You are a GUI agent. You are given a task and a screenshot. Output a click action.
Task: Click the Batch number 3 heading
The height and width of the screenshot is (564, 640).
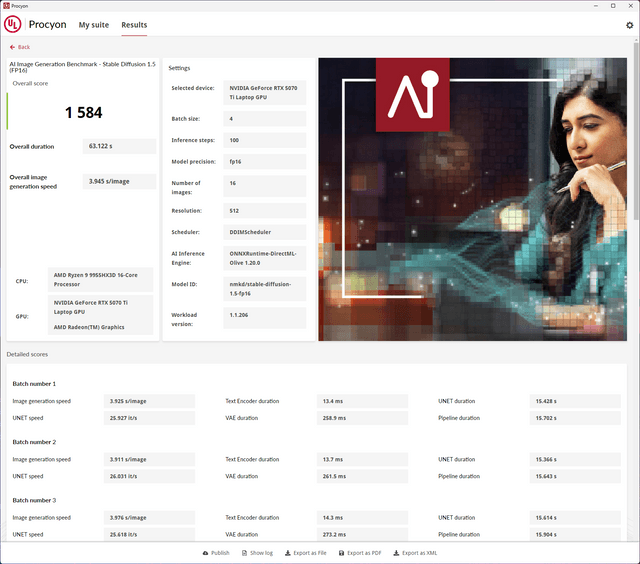point(34,500)
